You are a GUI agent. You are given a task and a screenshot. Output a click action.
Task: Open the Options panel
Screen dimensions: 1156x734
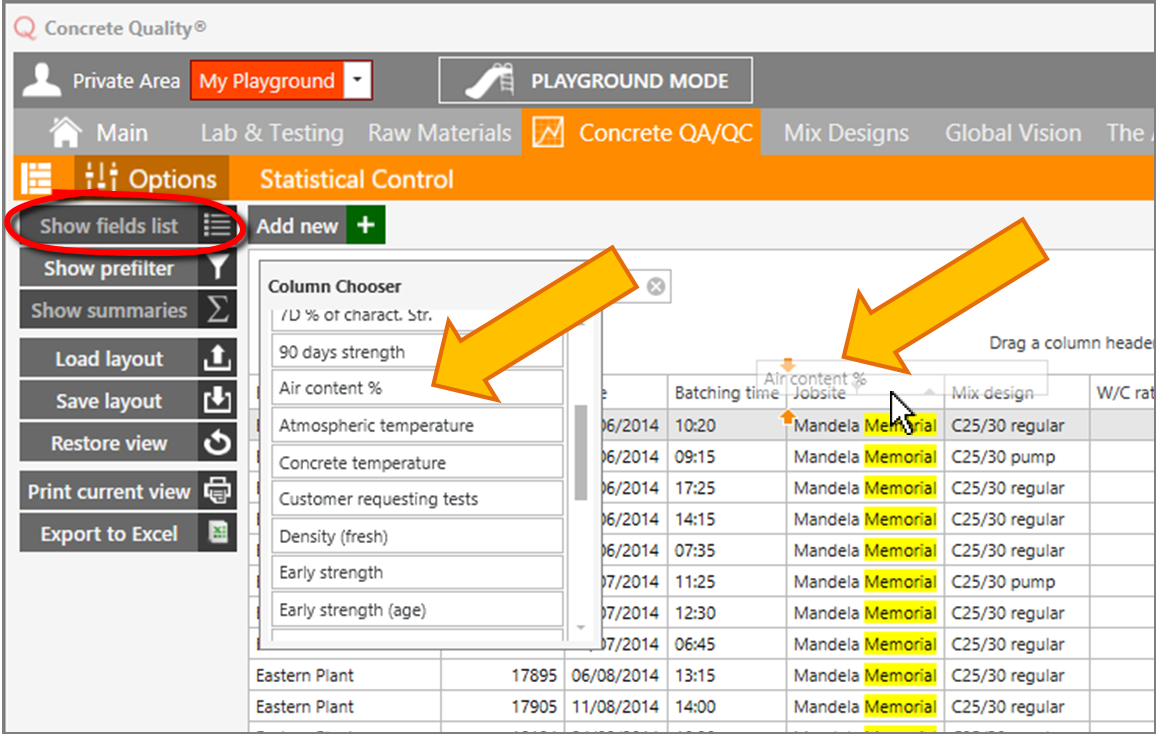click(x=151, y=178)
